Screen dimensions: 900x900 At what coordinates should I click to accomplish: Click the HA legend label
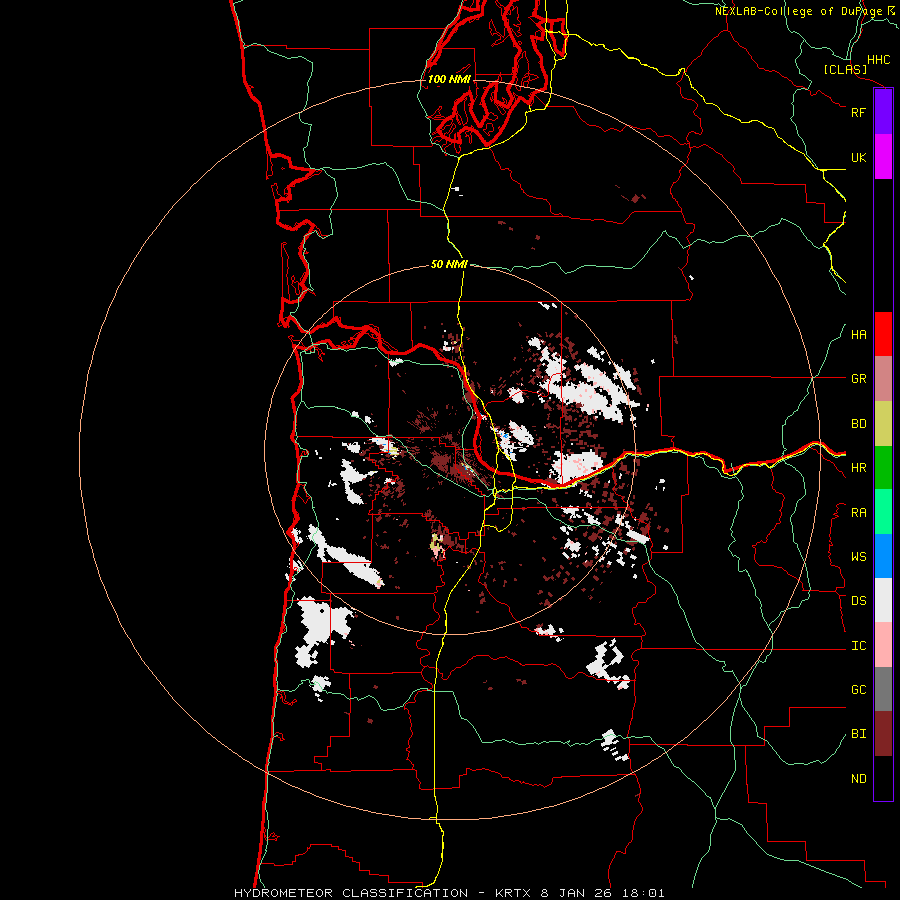click(x=859, y=334)
